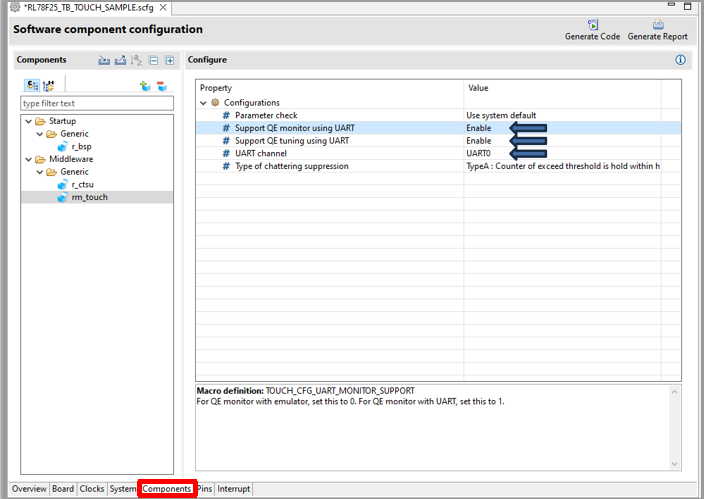Collapse all components in the tree
Viewport: 704px width, 499px height.
[153, 61]
